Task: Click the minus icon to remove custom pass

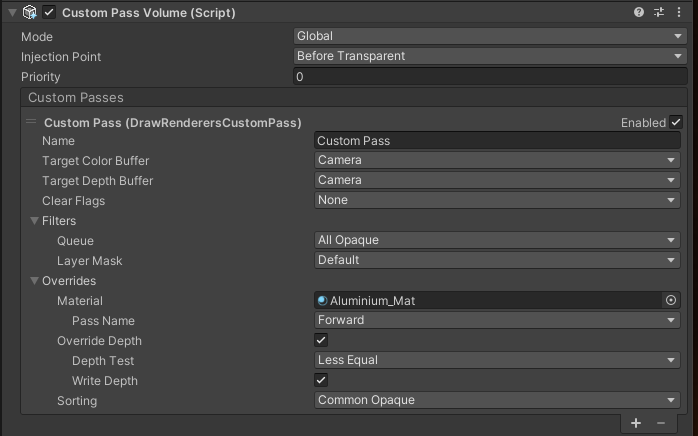Action: [660, 423]
